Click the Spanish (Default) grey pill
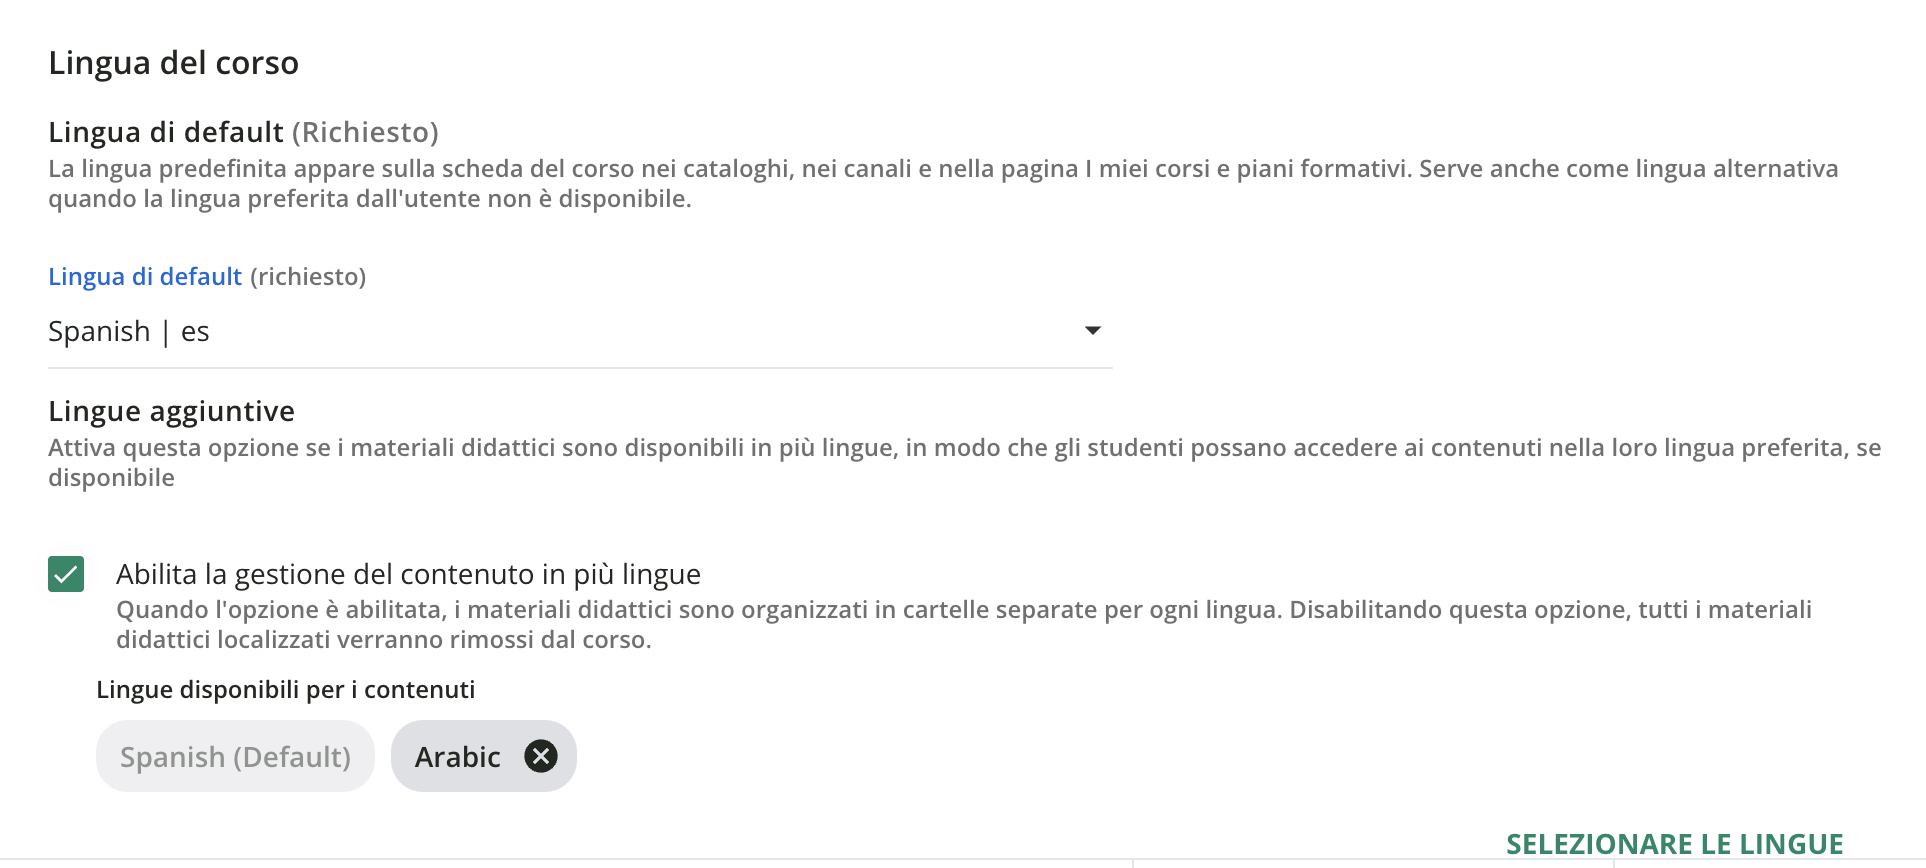This screenshot has width=1926, height=868. (x=234, y=756)
